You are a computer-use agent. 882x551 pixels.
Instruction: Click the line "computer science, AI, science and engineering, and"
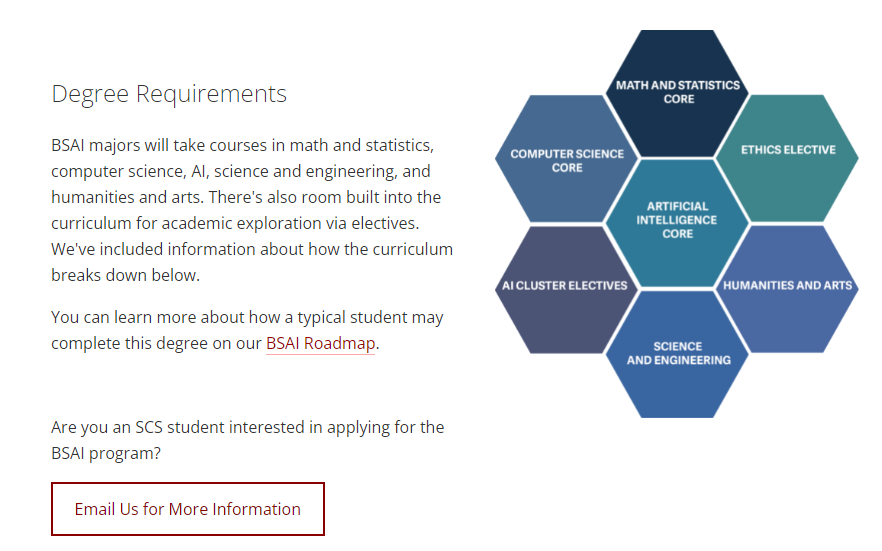(241, 171)
